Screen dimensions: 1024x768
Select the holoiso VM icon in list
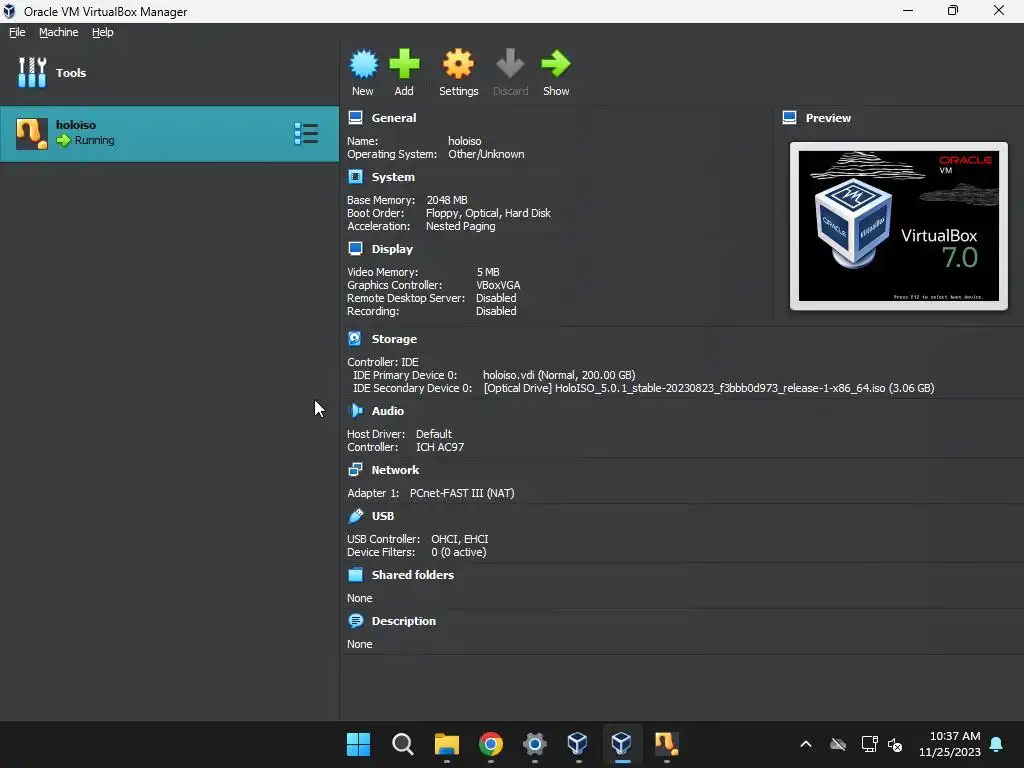[x=31, y=134]
